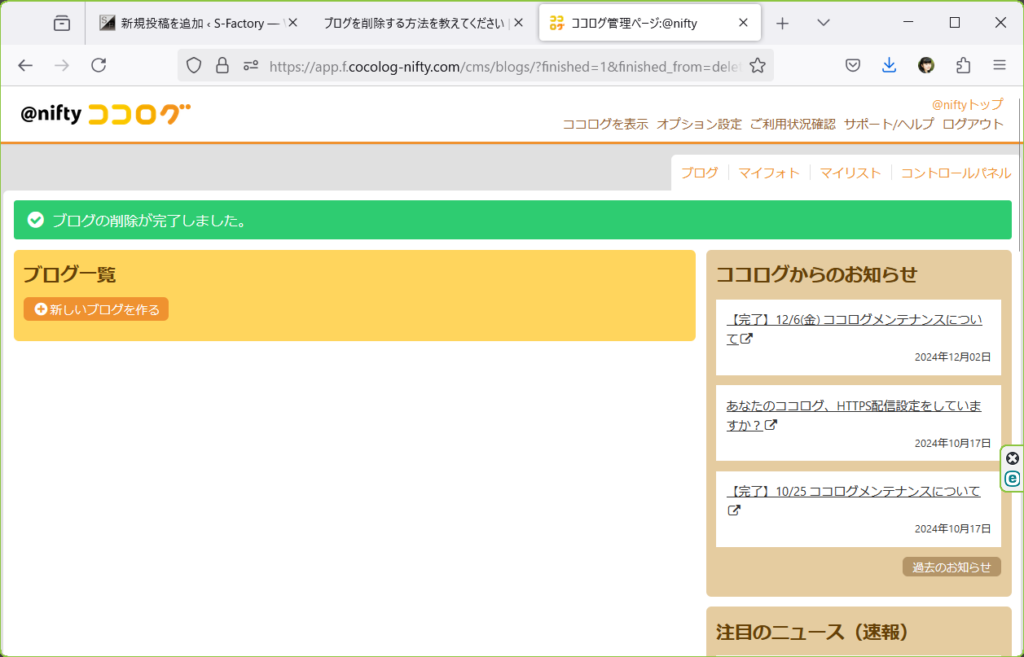
Task: Switch to ブログを削除する方法 tab
Action: tap(421, 24)
